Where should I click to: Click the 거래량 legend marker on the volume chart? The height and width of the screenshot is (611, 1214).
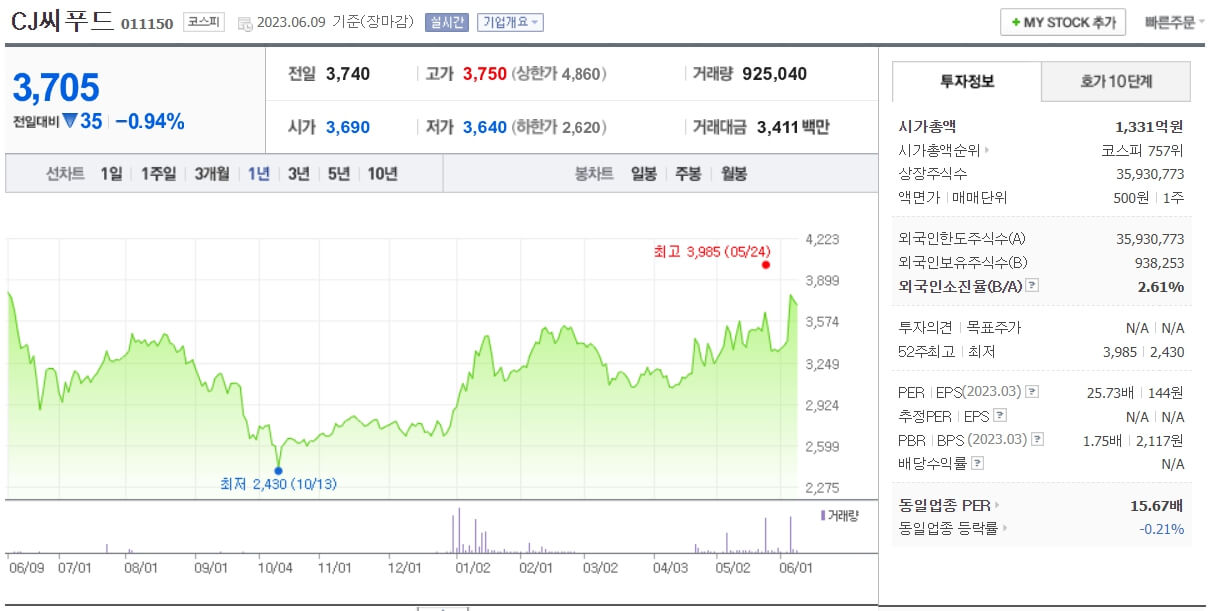tap(822, 515)
